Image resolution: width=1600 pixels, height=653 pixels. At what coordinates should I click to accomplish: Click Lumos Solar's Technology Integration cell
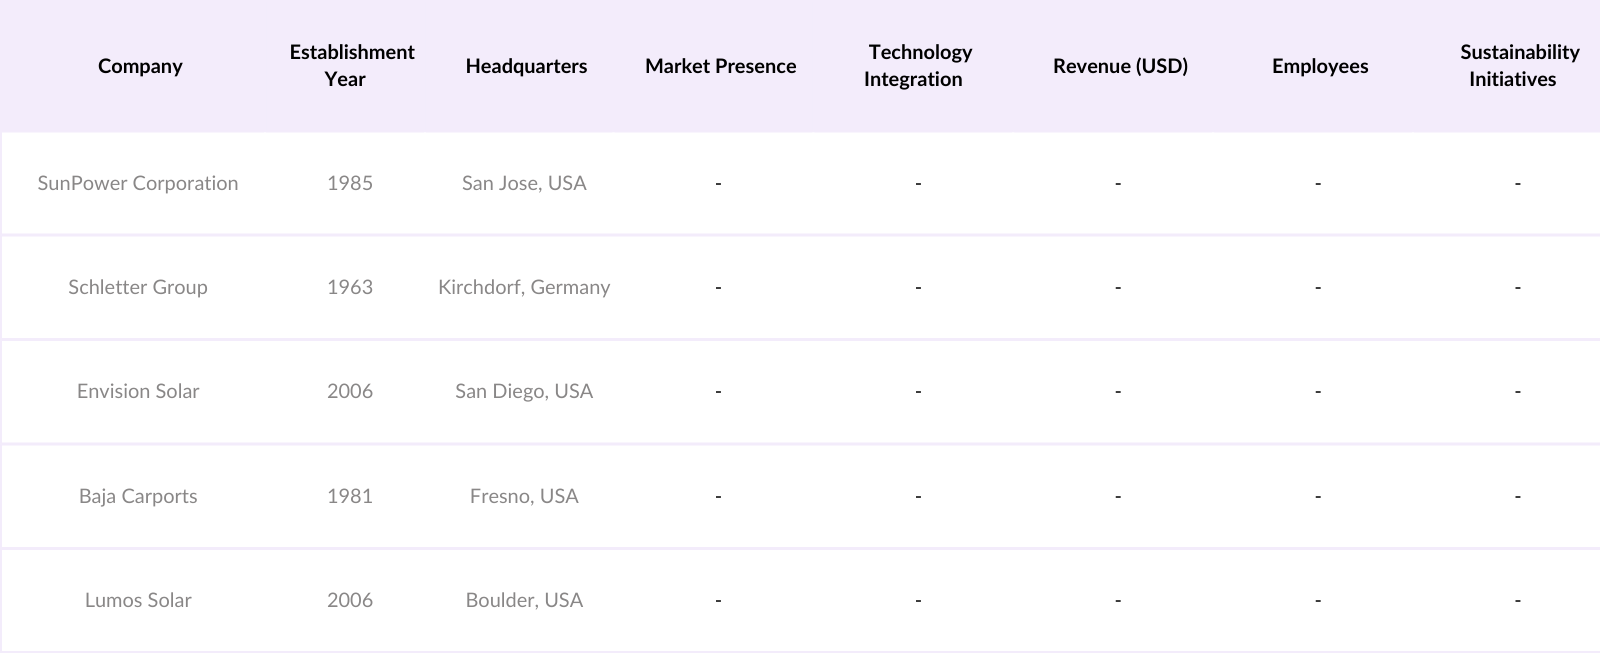point(918,600)
